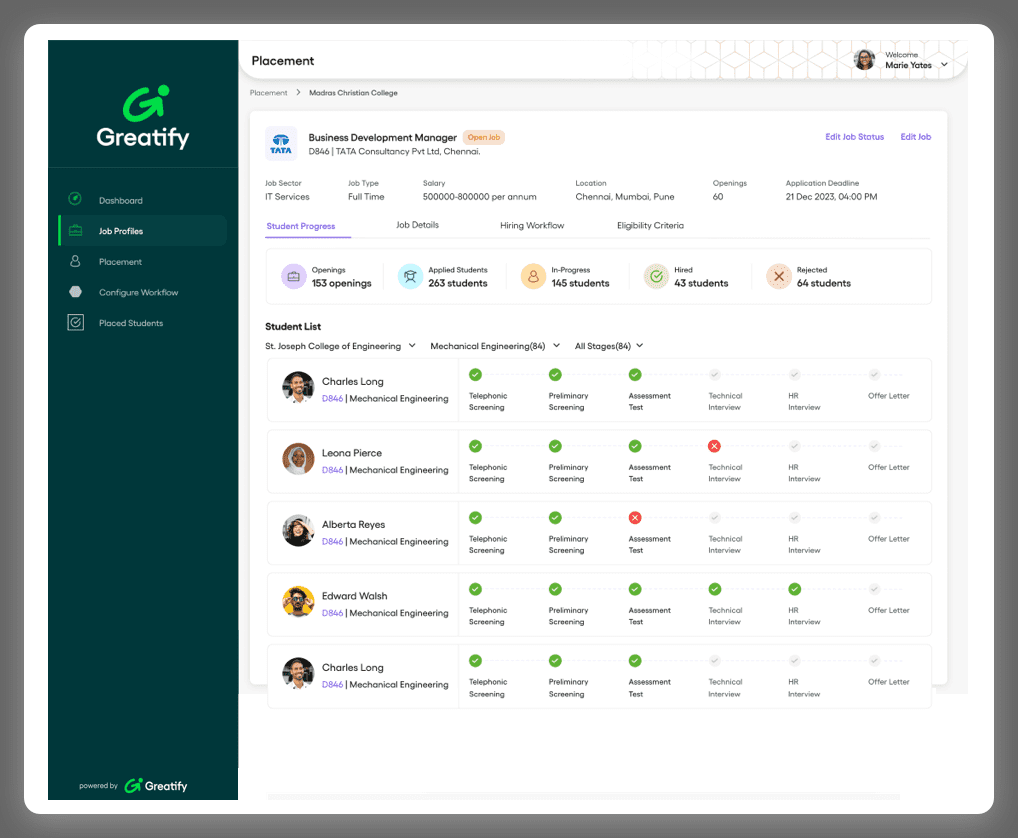Click the Edit Job link
The width and height of the screenshot is (1018, 838).
(x=915, y=137)
